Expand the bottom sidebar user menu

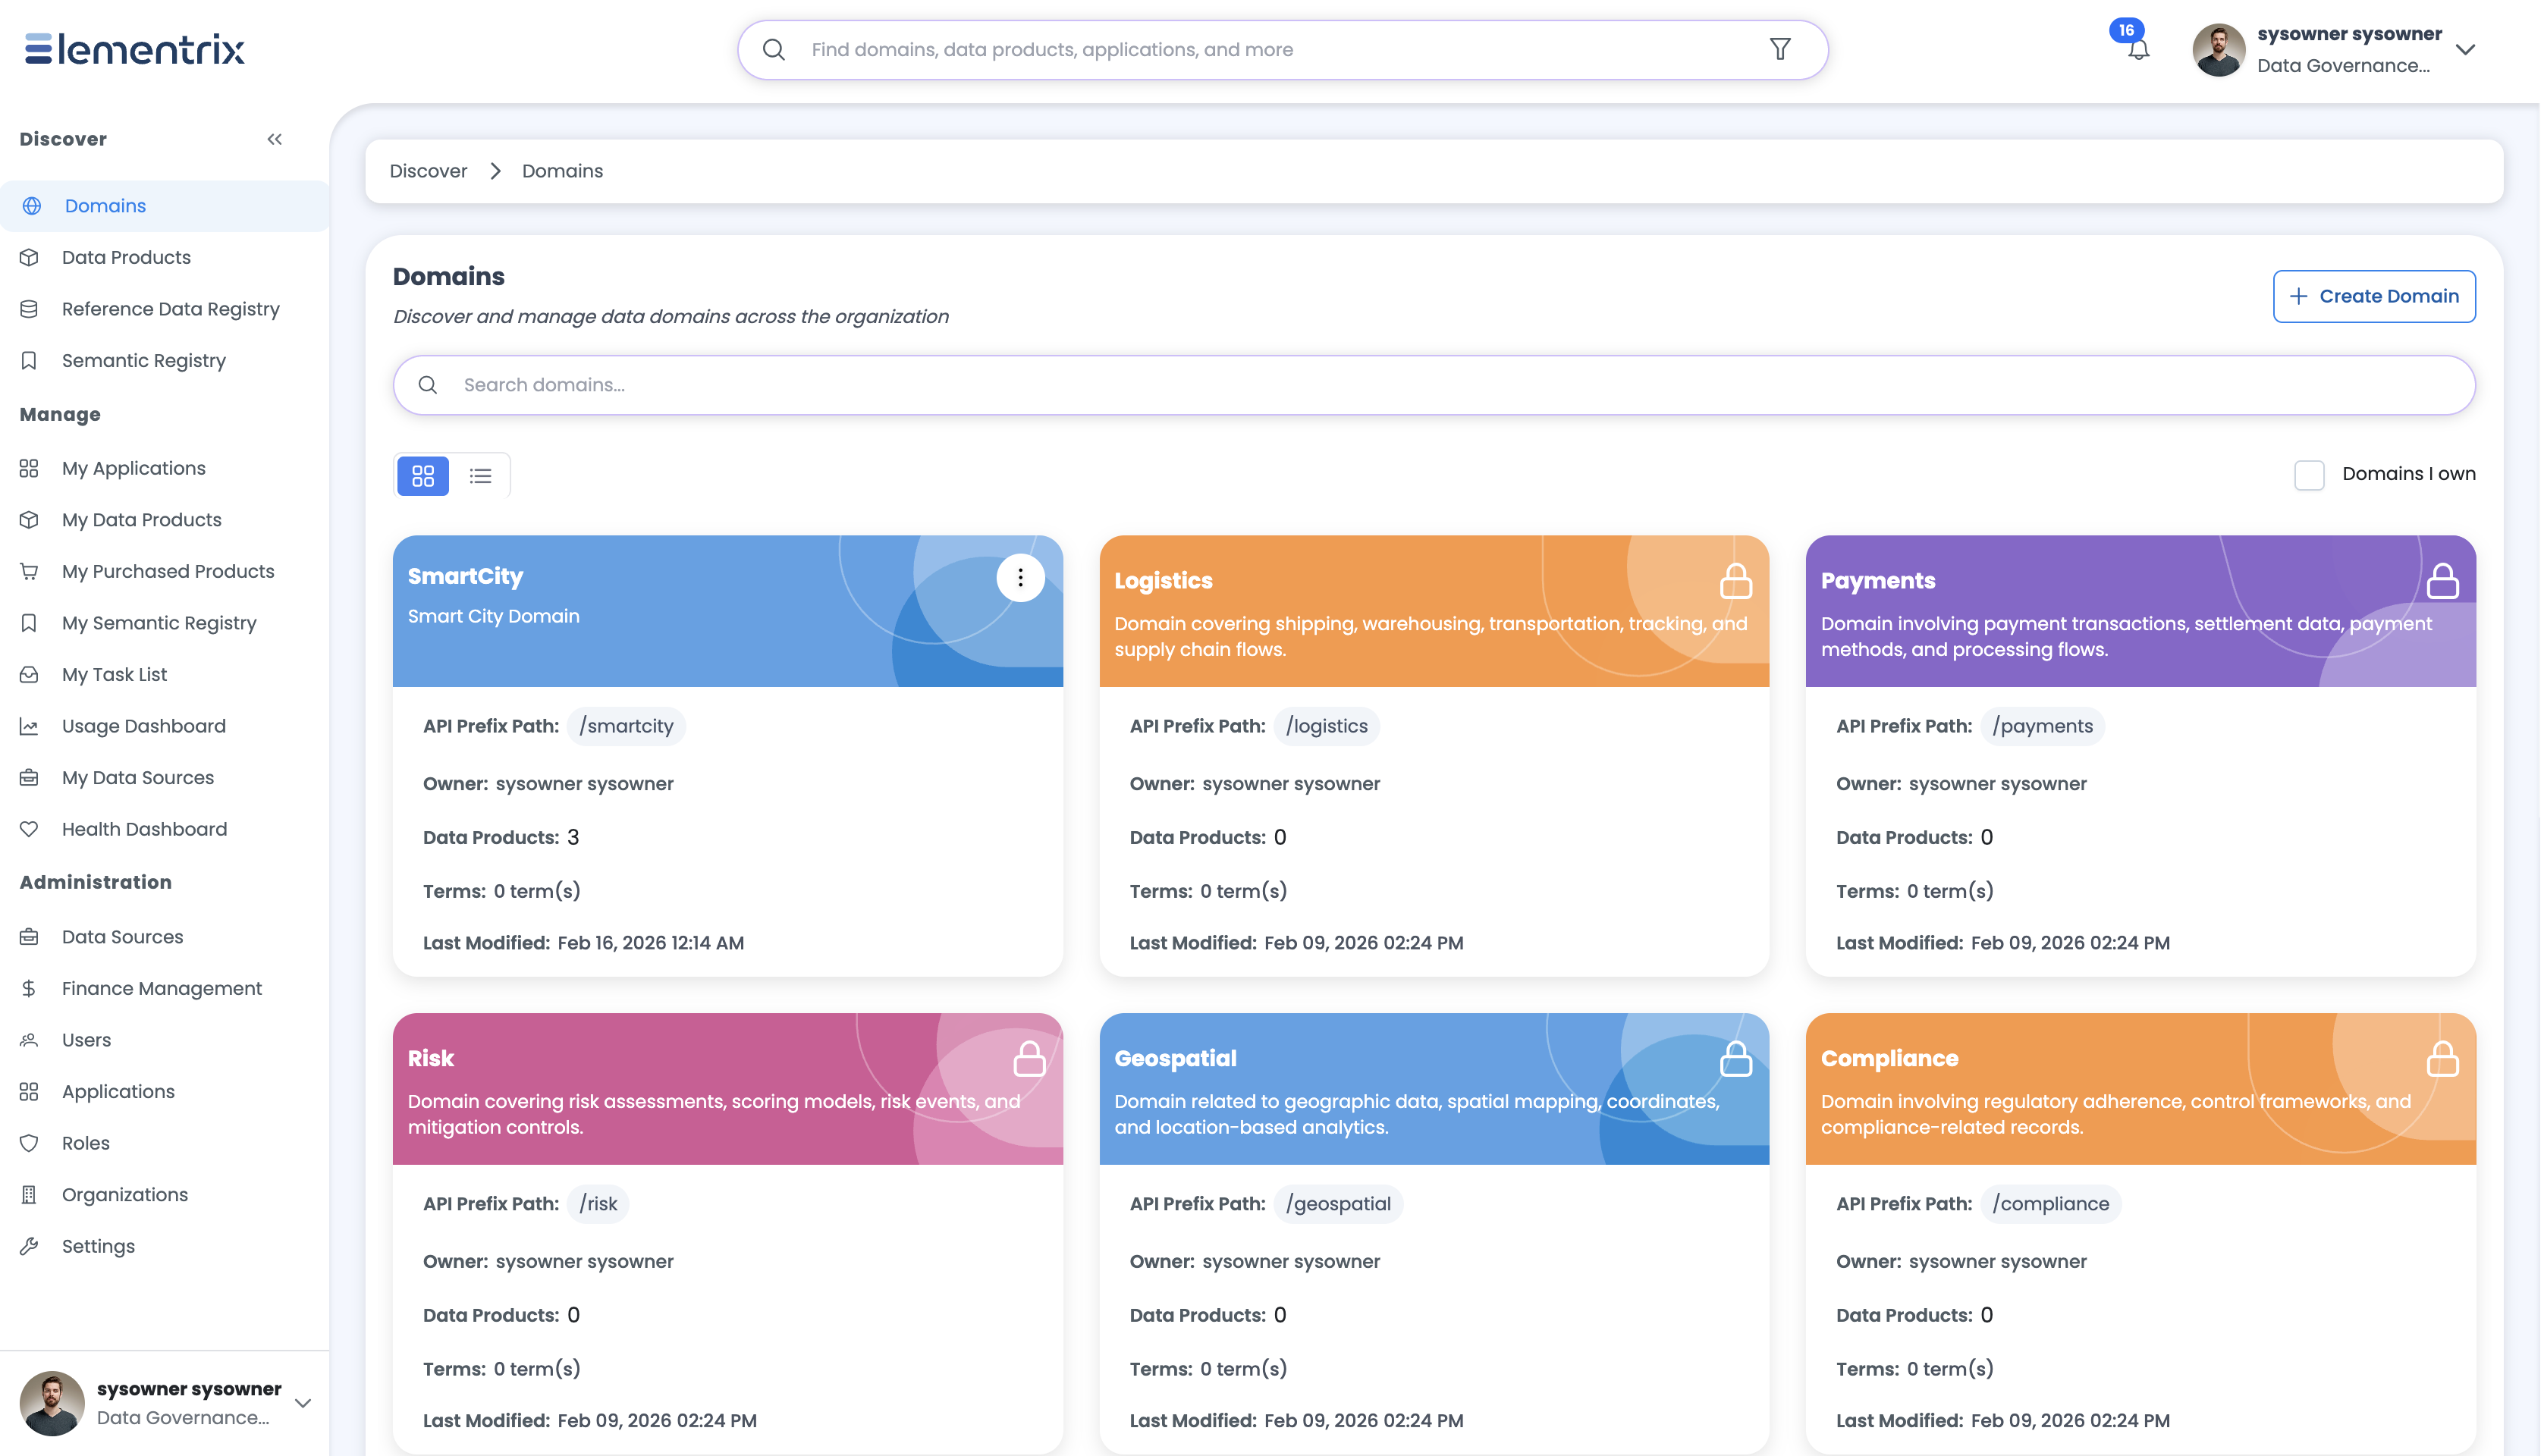[303, 1403]
